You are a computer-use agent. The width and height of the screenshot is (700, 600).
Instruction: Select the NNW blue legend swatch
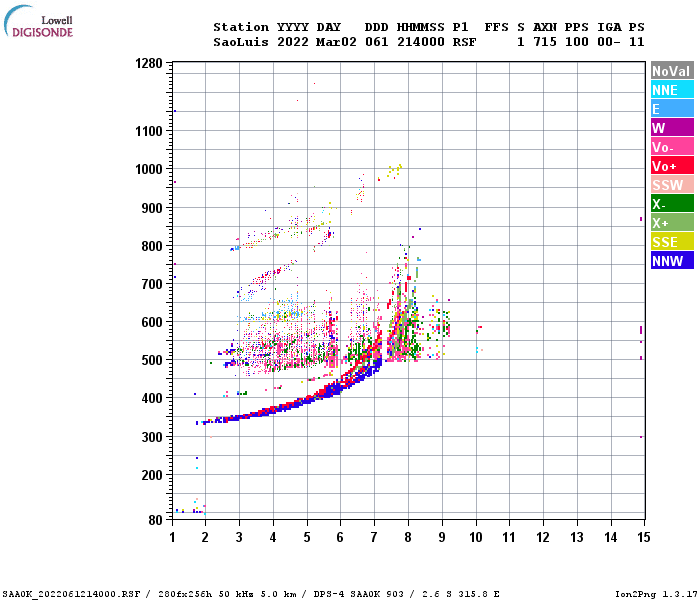point(672,261)
